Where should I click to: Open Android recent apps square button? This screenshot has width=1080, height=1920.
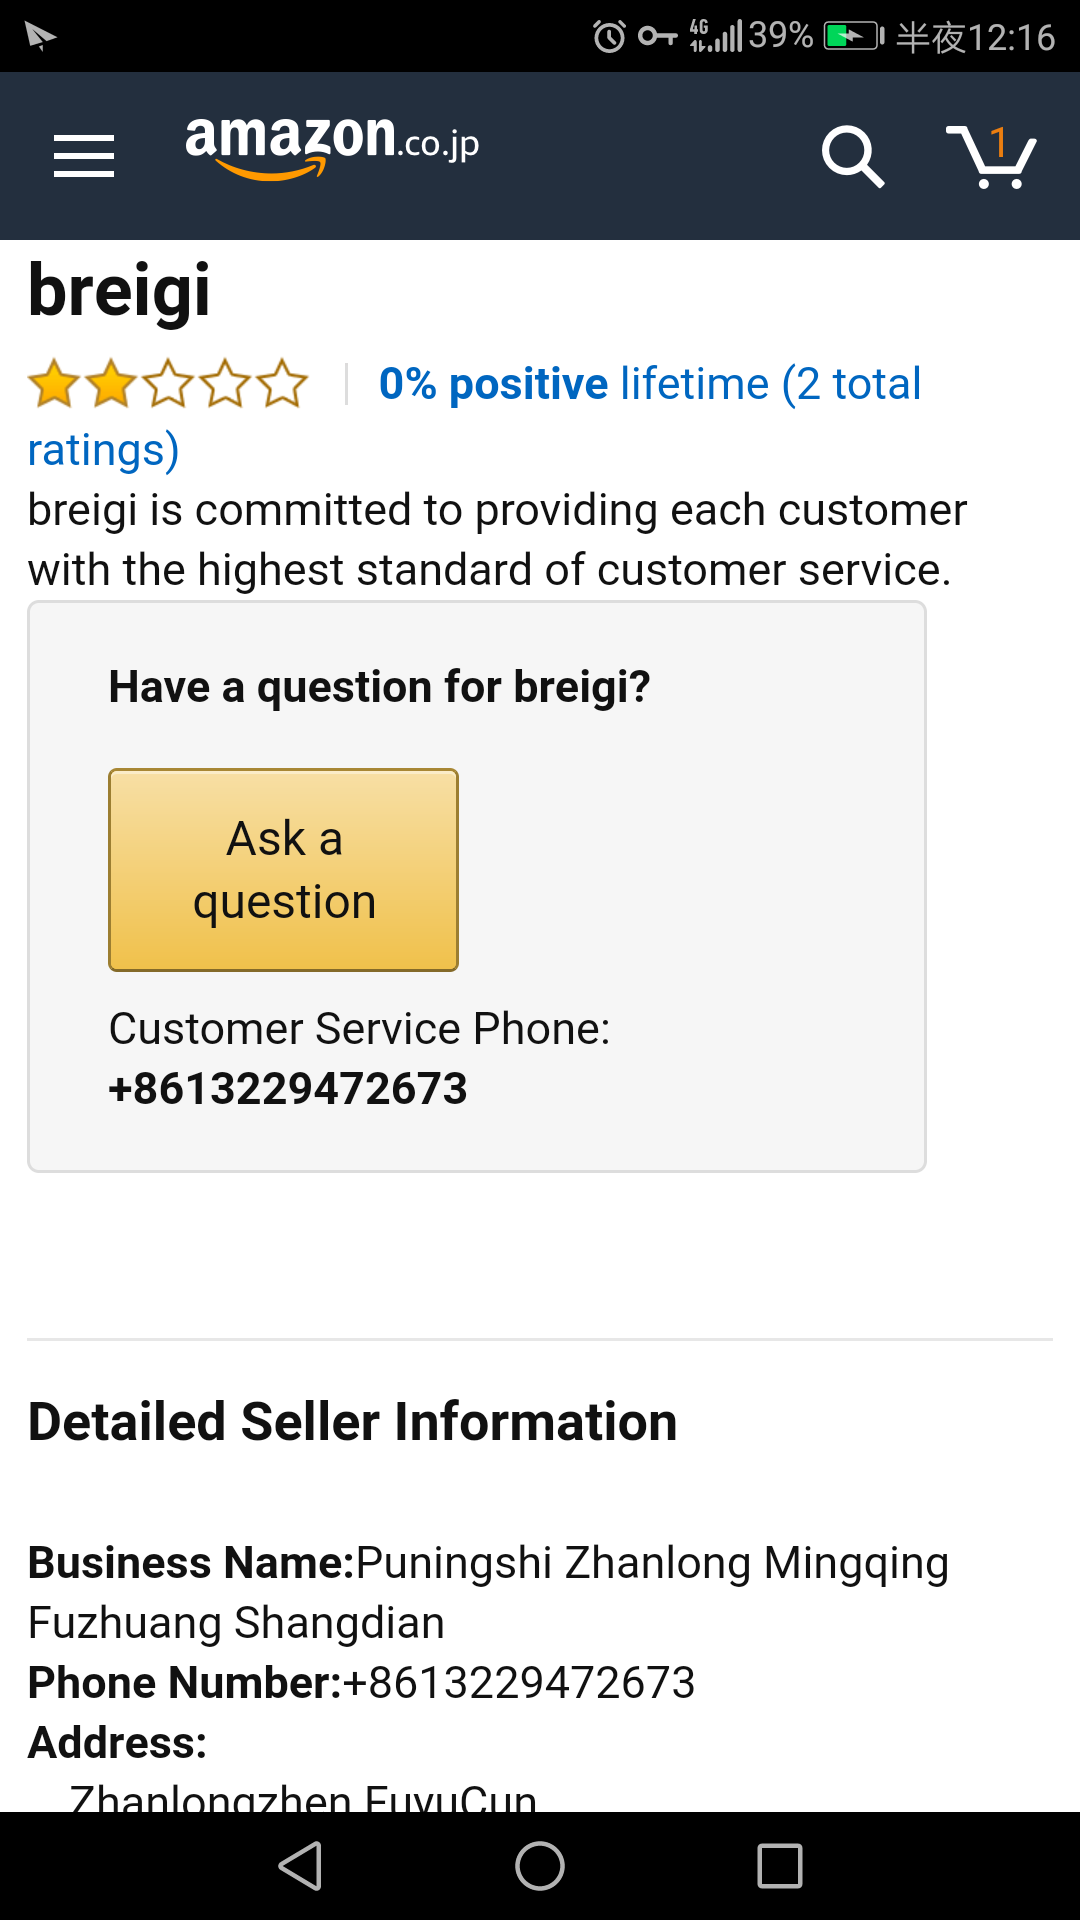click(x=780, y=1866)
